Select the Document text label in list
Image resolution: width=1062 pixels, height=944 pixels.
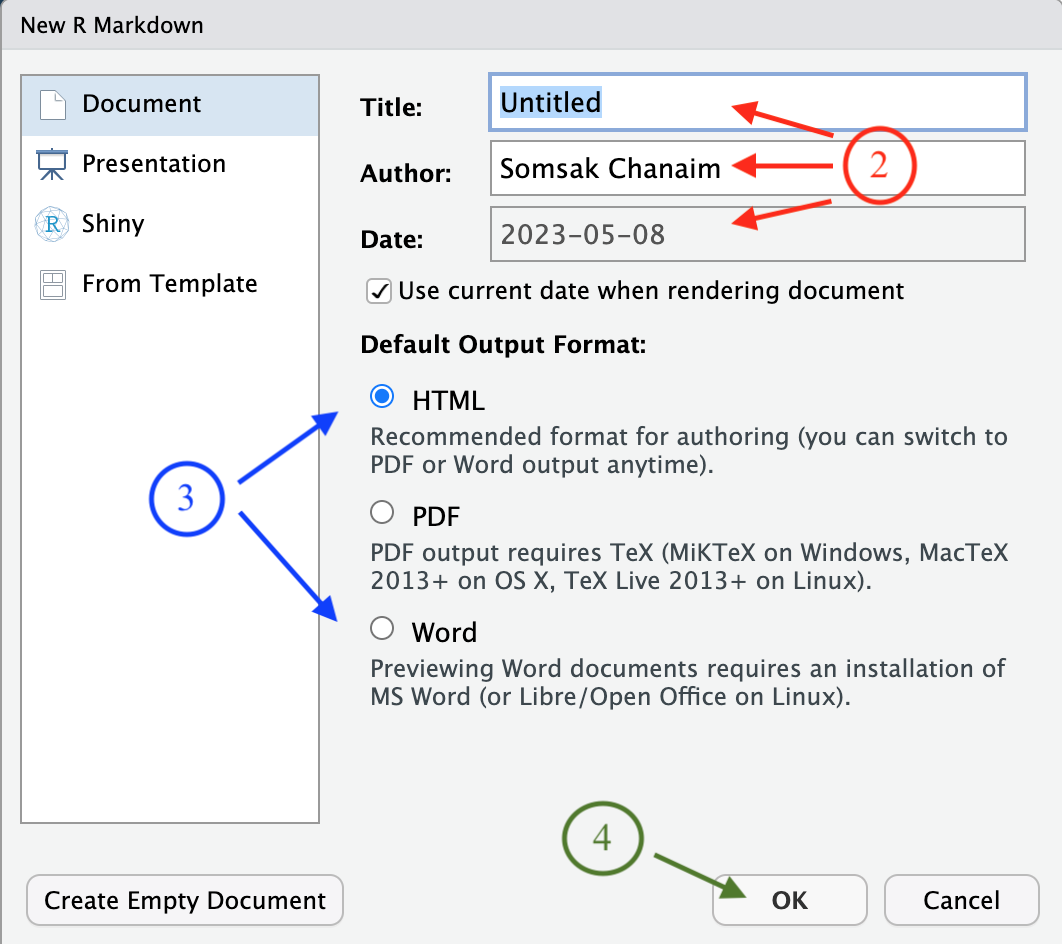[141, 104]
